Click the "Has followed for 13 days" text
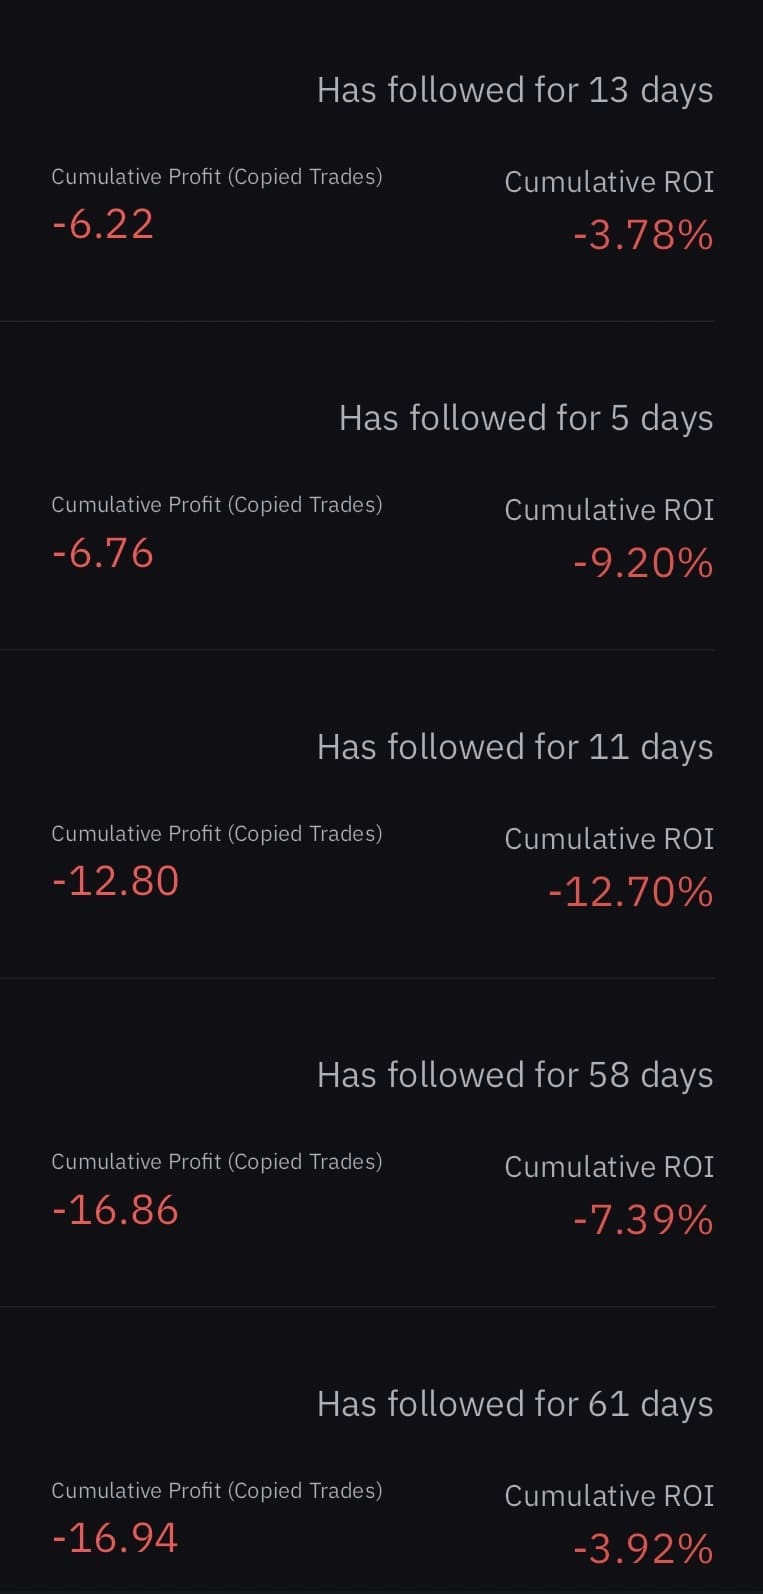Image resolution: width=763 pixels, height=1594 pixels. pos(515,90)
